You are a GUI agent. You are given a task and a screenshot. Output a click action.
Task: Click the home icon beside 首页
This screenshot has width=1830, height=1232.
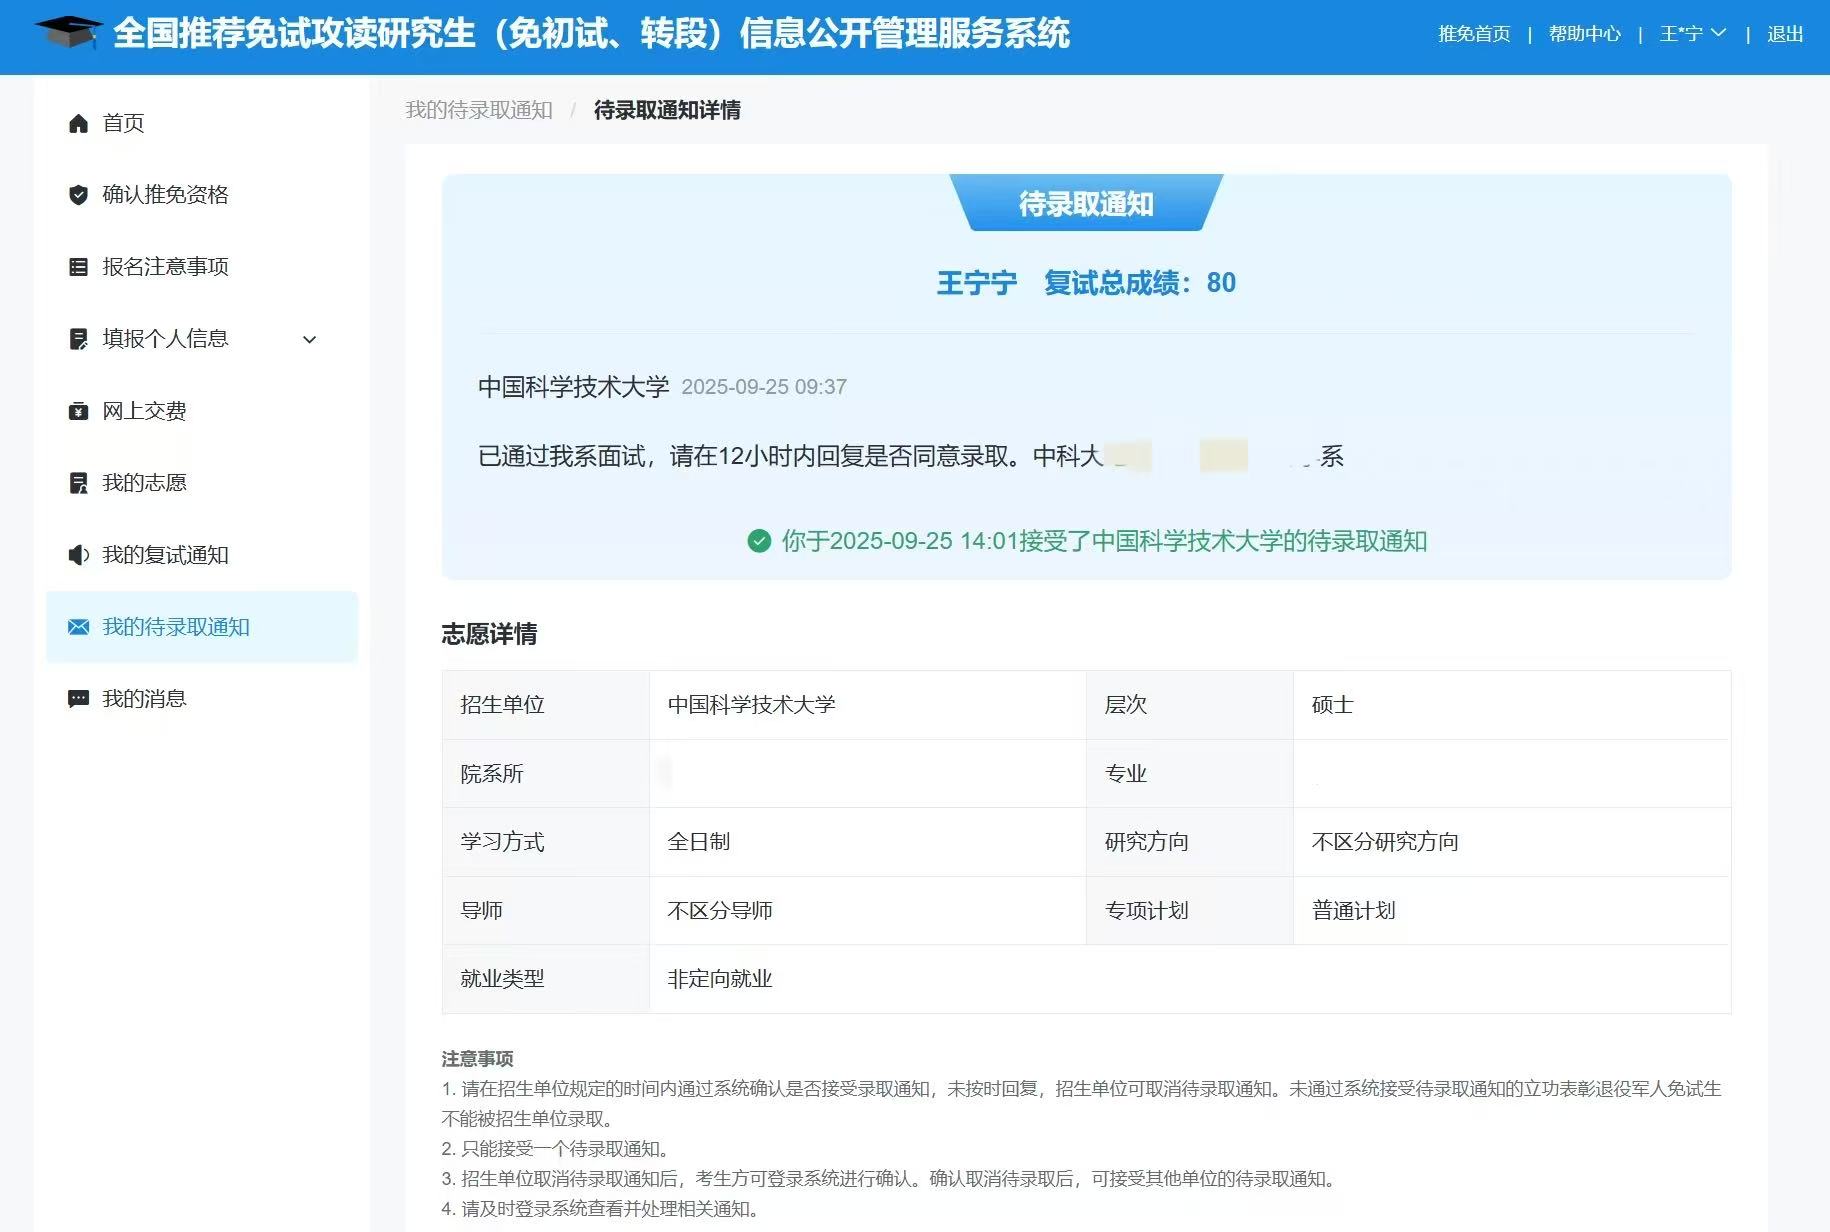78,123
